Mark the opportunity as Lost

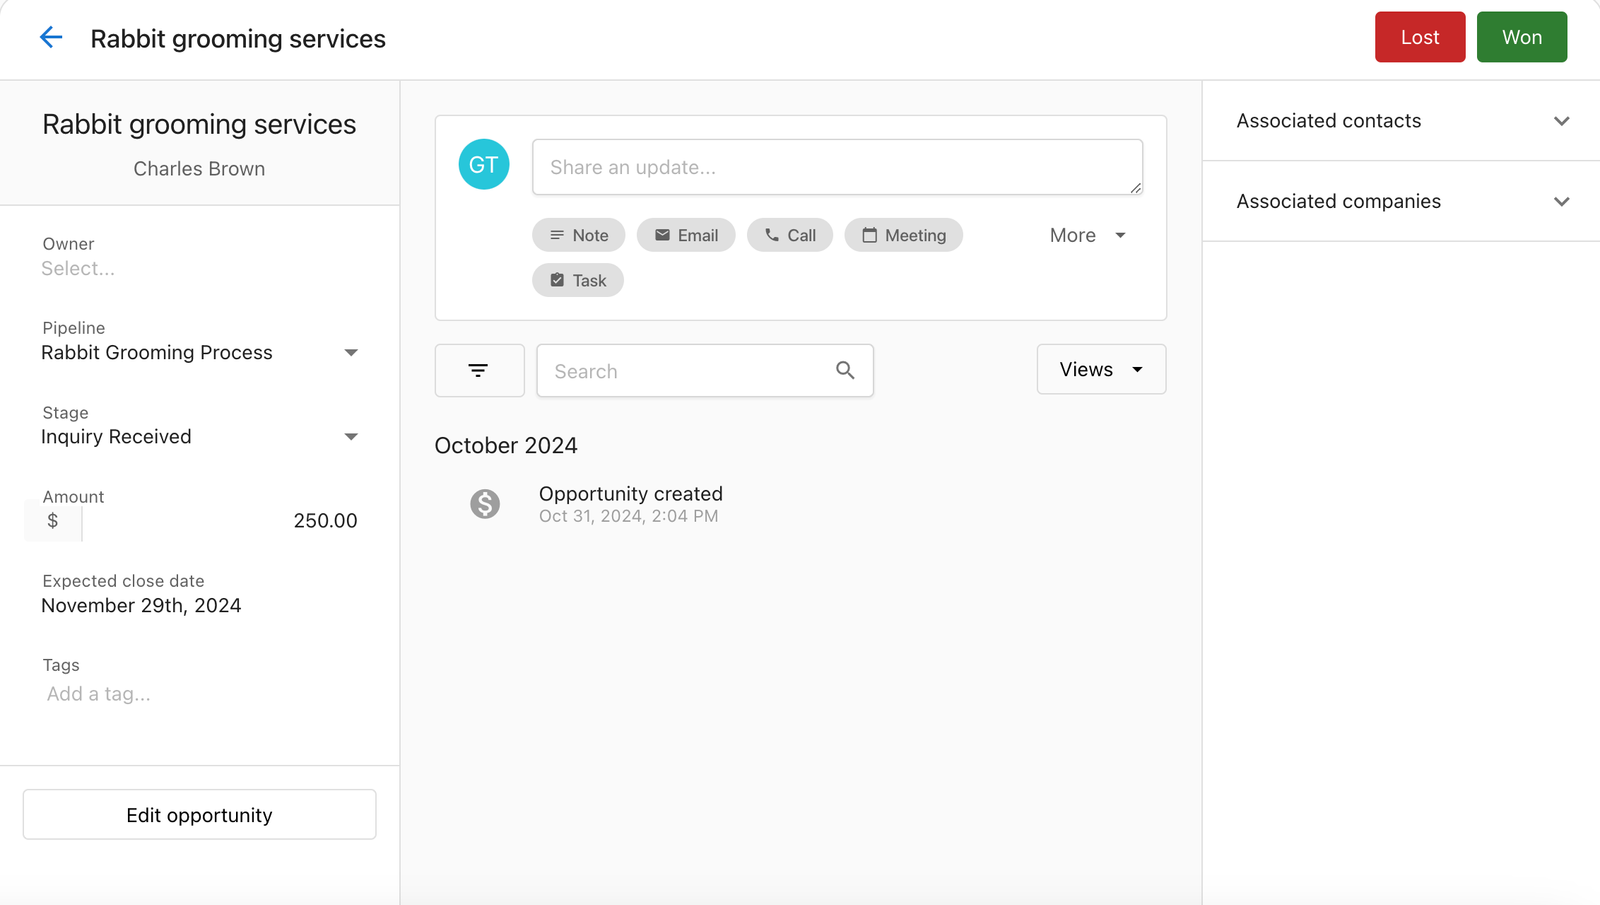pos(1419,38)
